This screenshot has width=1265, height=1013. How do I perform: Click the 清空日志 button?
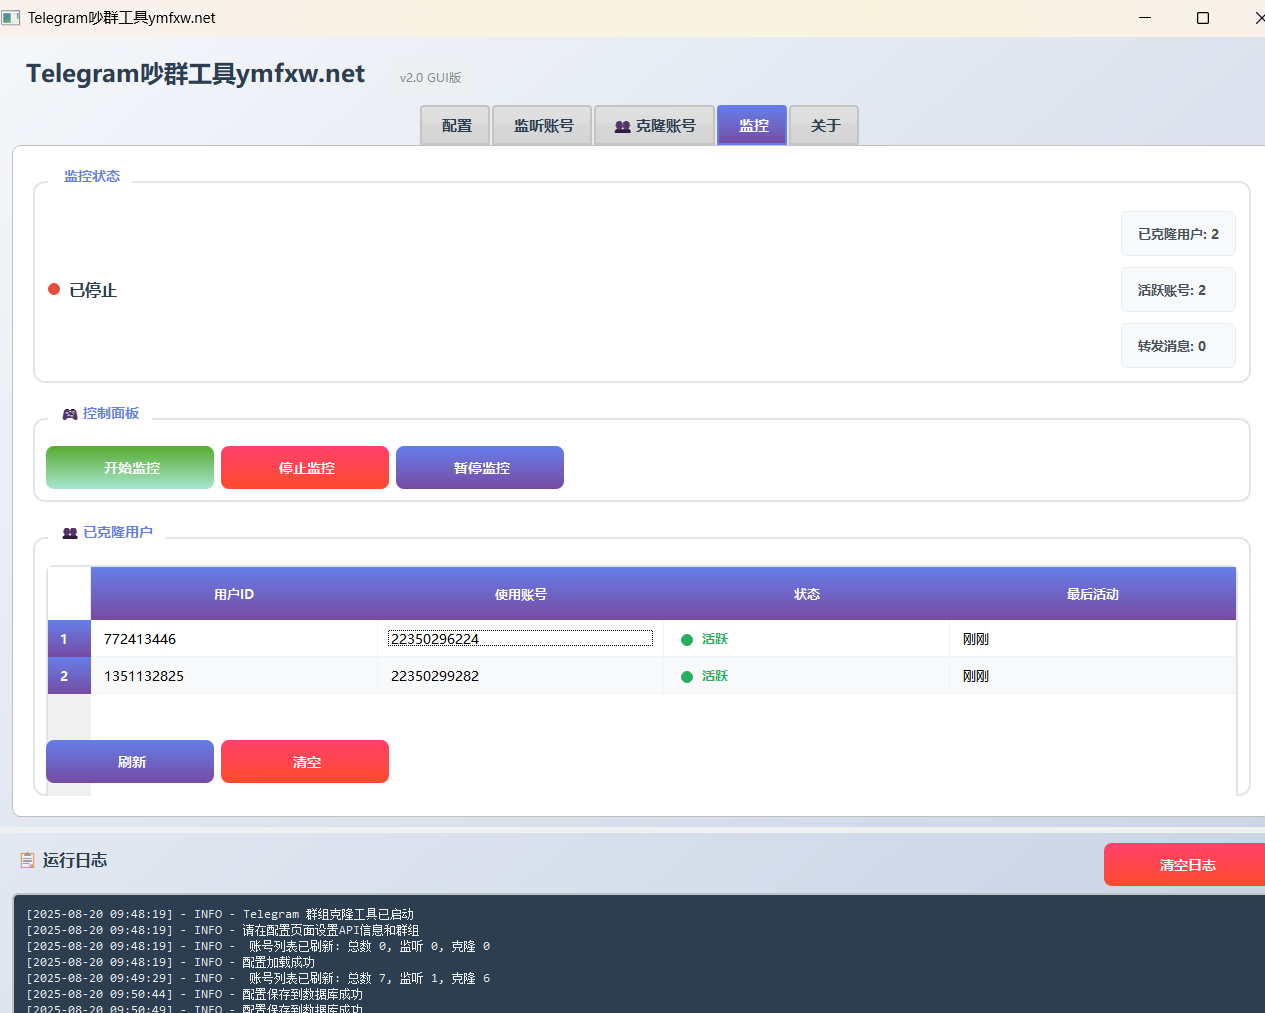point(1186,865)
